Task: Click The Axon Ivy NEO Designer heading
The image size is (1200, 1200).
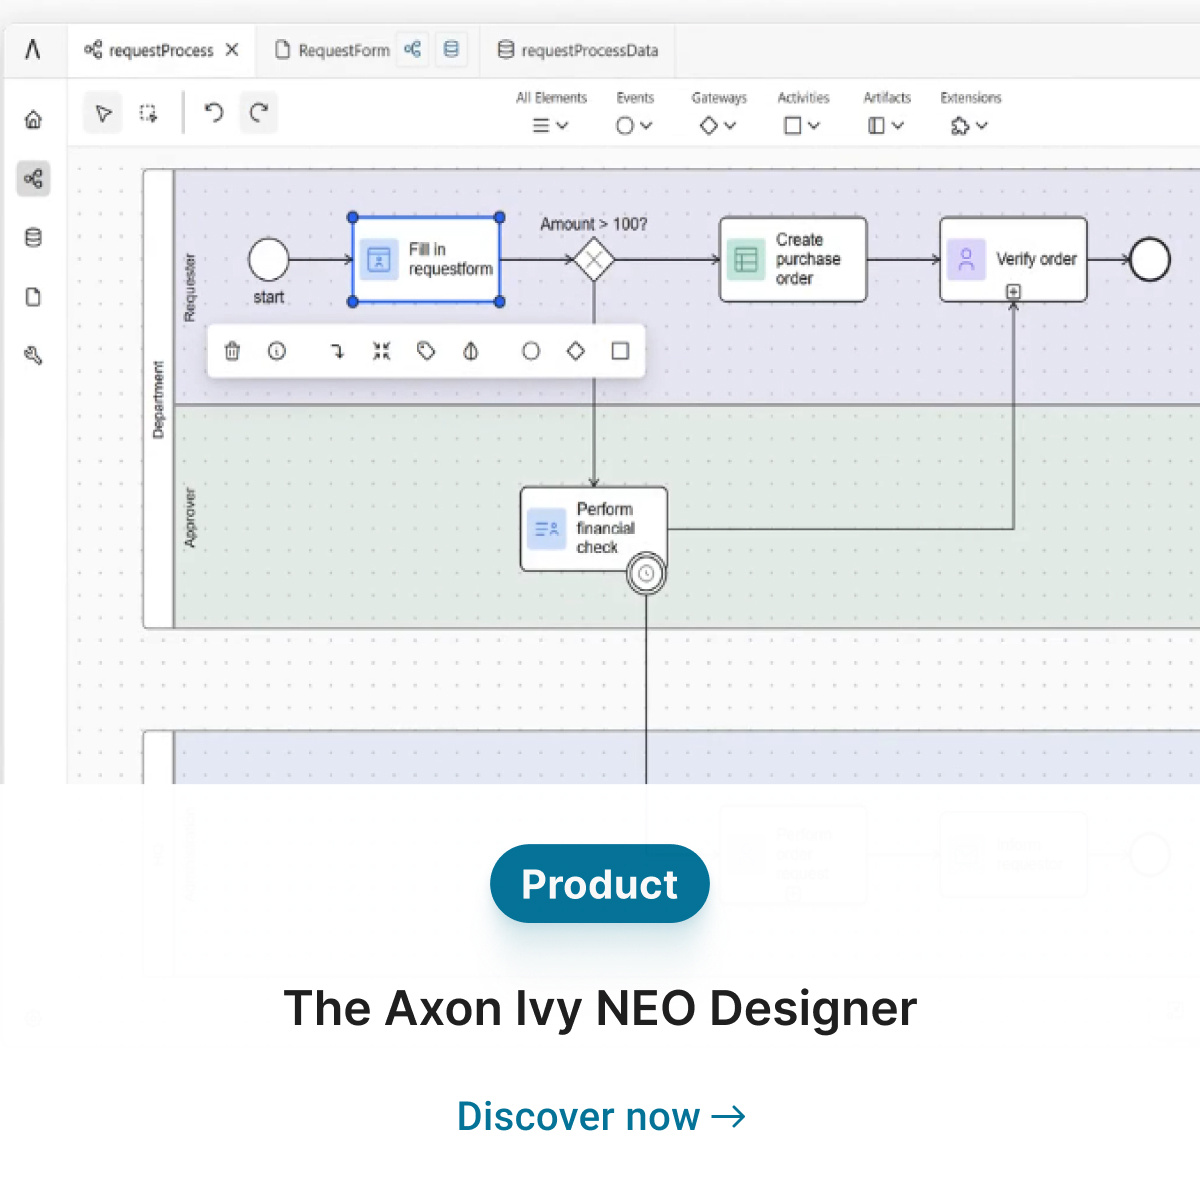Action: [600, 1008]
